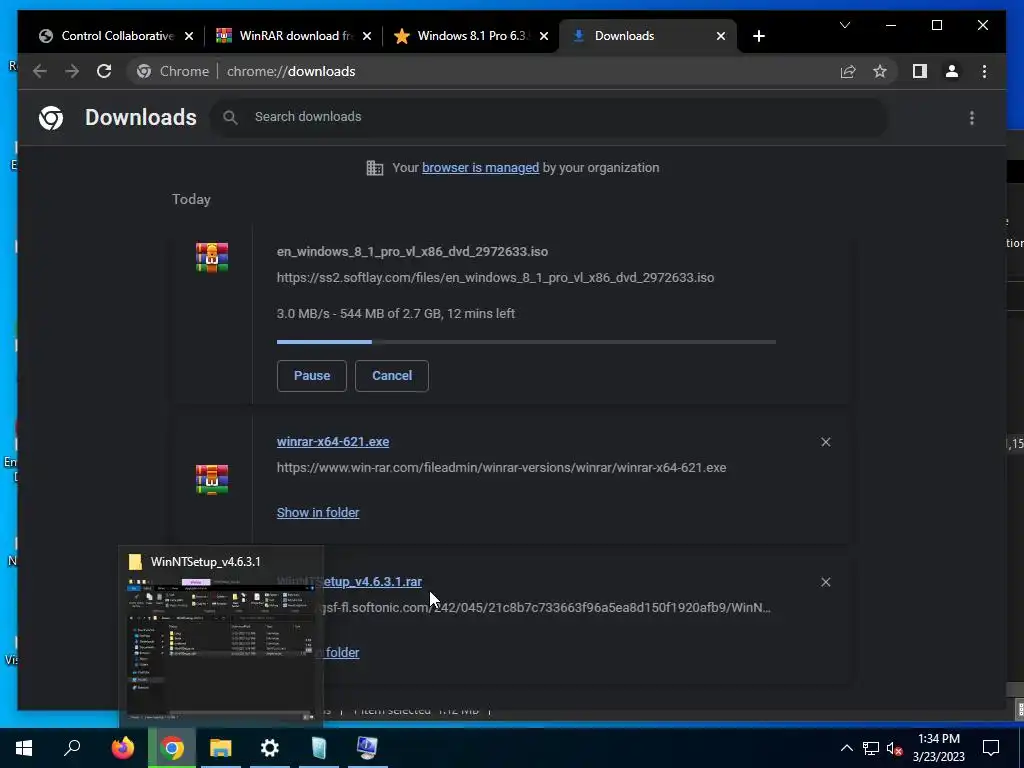Open the winrar-x64-621.exe file link
The image size is (1024, 768).
(x=333, y=441)
